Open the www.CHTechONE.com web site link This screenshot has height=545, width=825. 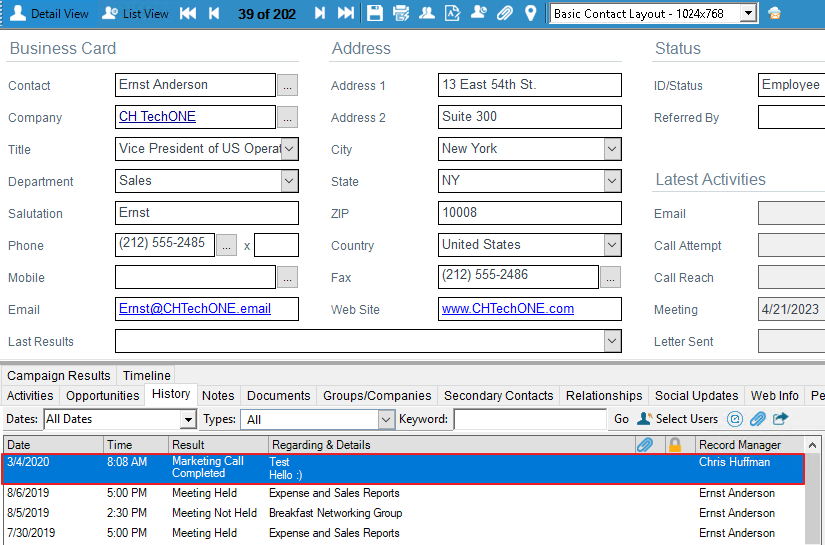[508, 308]
